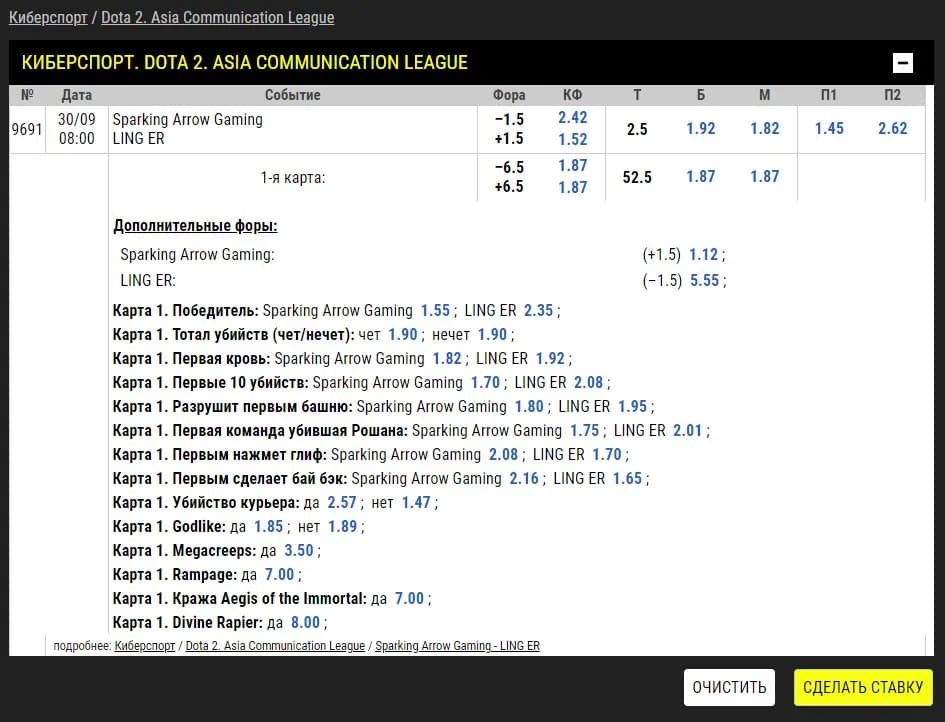This screenshot has height=722, width=945.
Task: Click the П1 column header
Action: pyautogui.click(x=829, y=95)
